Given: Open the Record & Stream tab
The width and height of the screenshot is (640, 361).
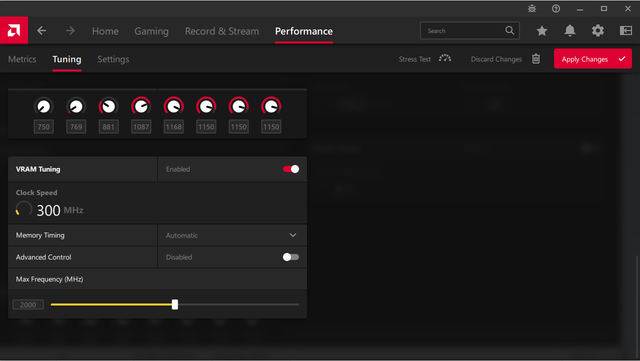Looking at the screenshot, I should click(x=222, y=31).
